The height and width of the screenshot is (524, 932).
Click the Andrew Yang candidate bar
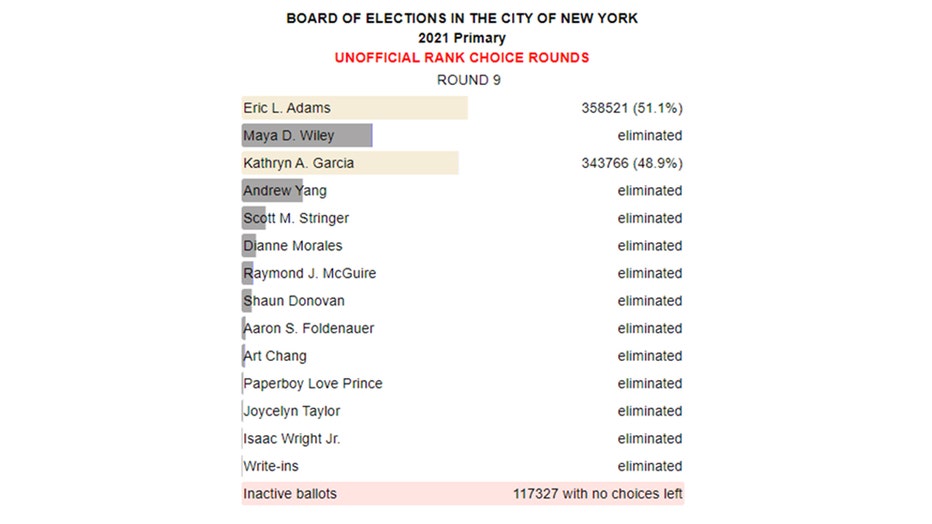click(x=272, y=191)
